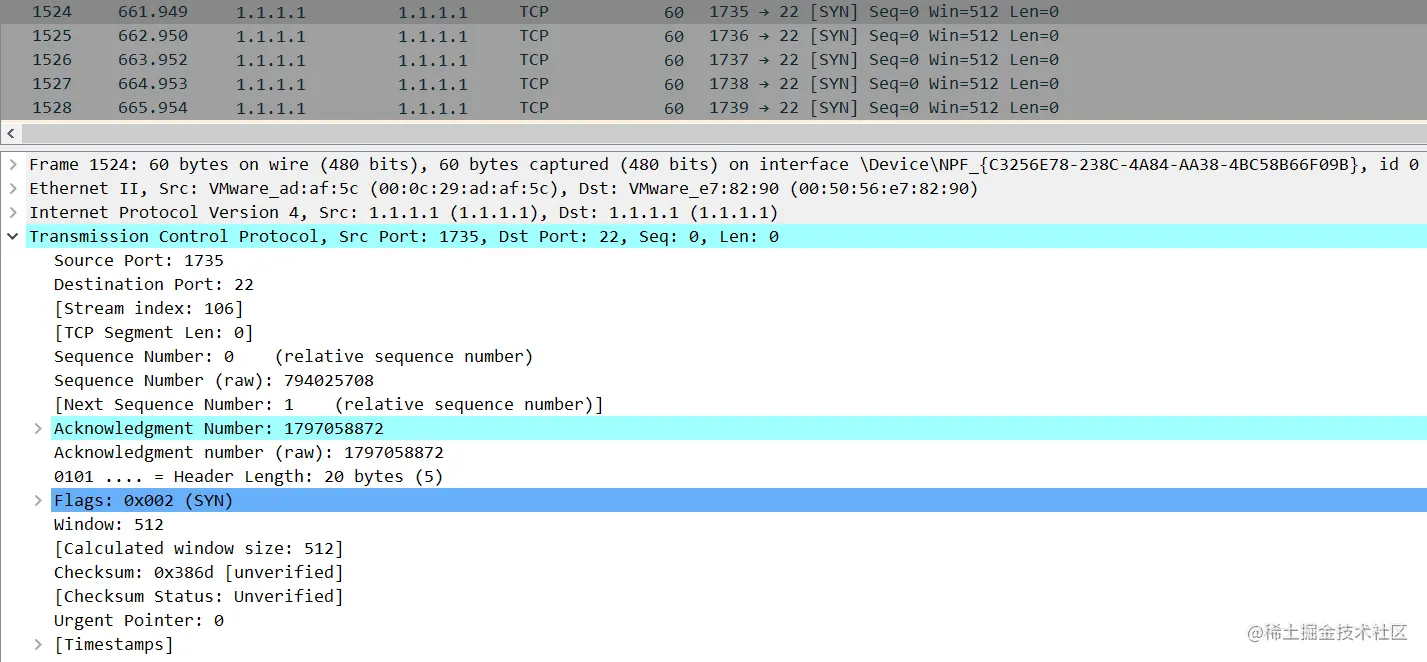Click the horizontal scrollbar left arrow
1427x662 pixels.
[x=11, y=134]
